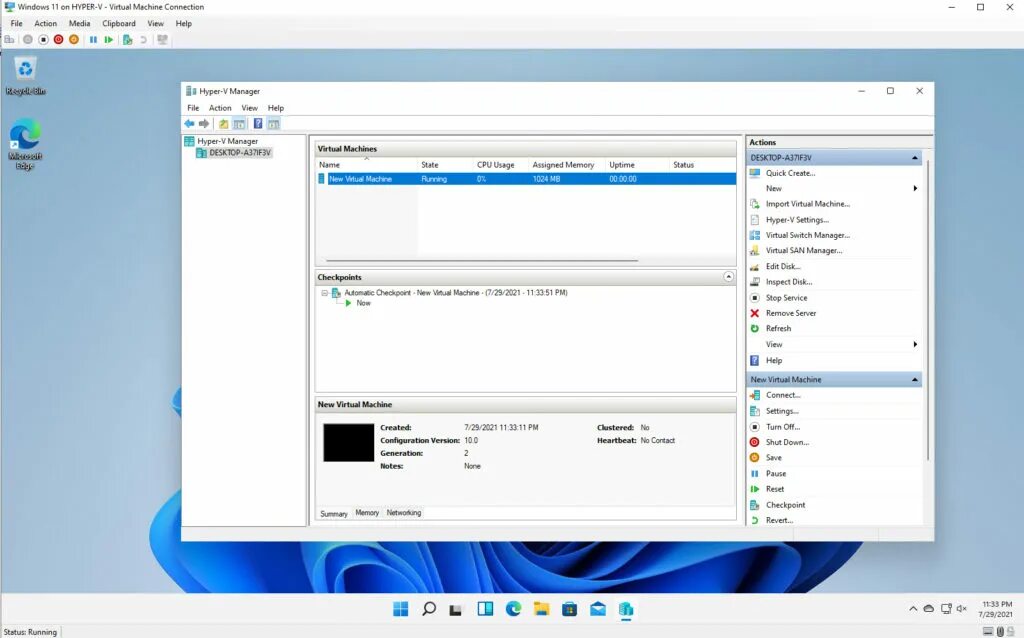Open Quick Create from the Actions pane

coord(788,172)
